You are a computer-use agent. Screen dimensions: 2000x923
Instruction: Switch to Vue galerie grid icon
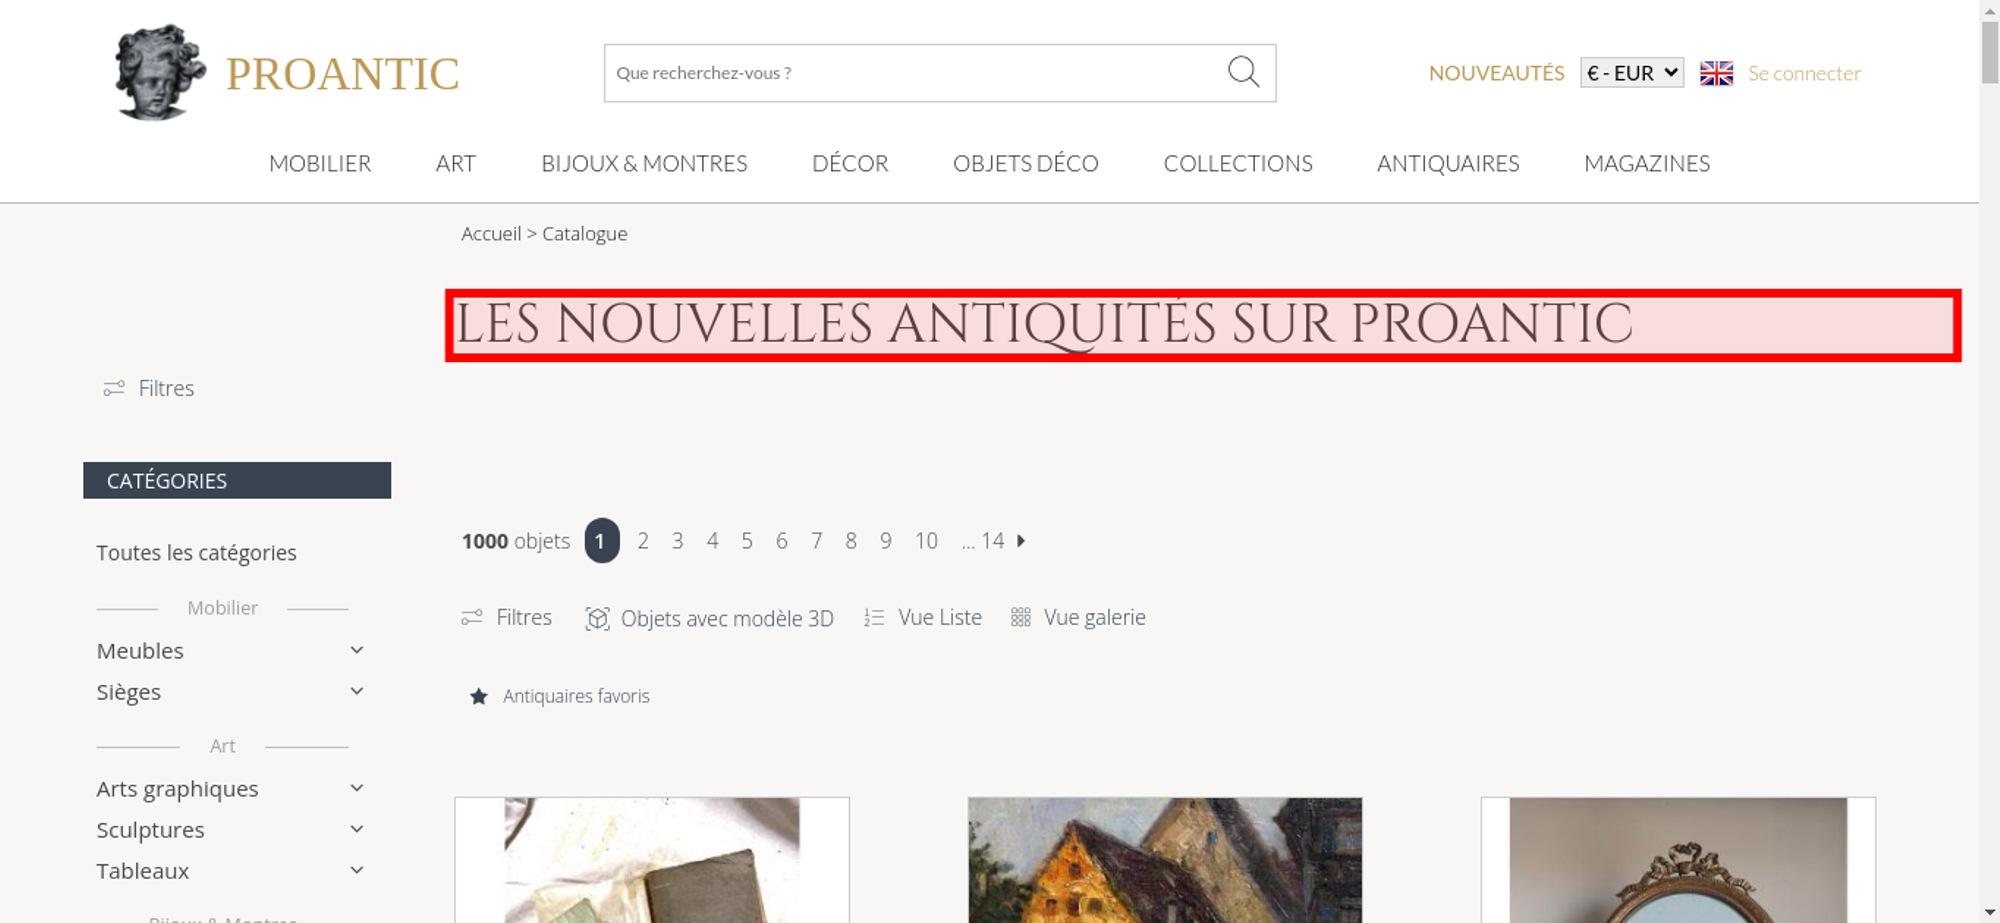click(1020, 617)
